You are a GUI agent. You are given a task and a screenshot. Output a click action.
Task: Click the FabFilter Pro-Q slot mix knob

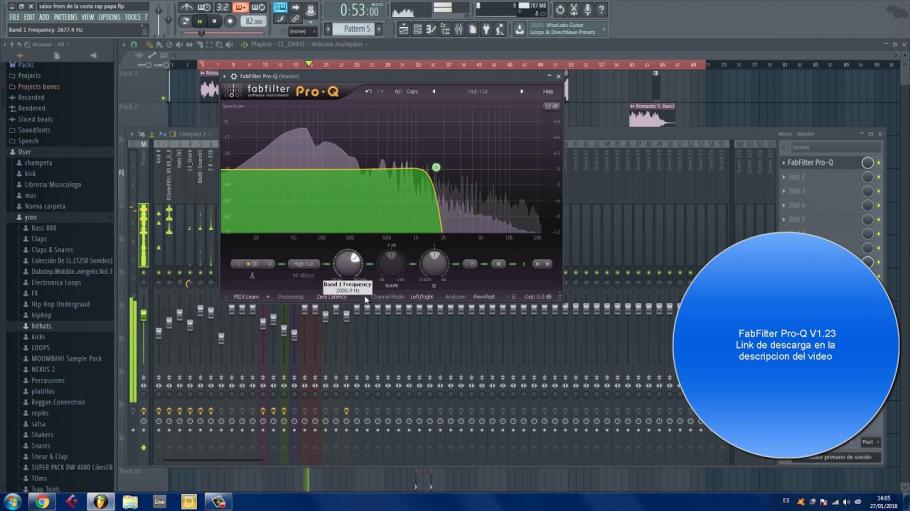pos(868,163)
